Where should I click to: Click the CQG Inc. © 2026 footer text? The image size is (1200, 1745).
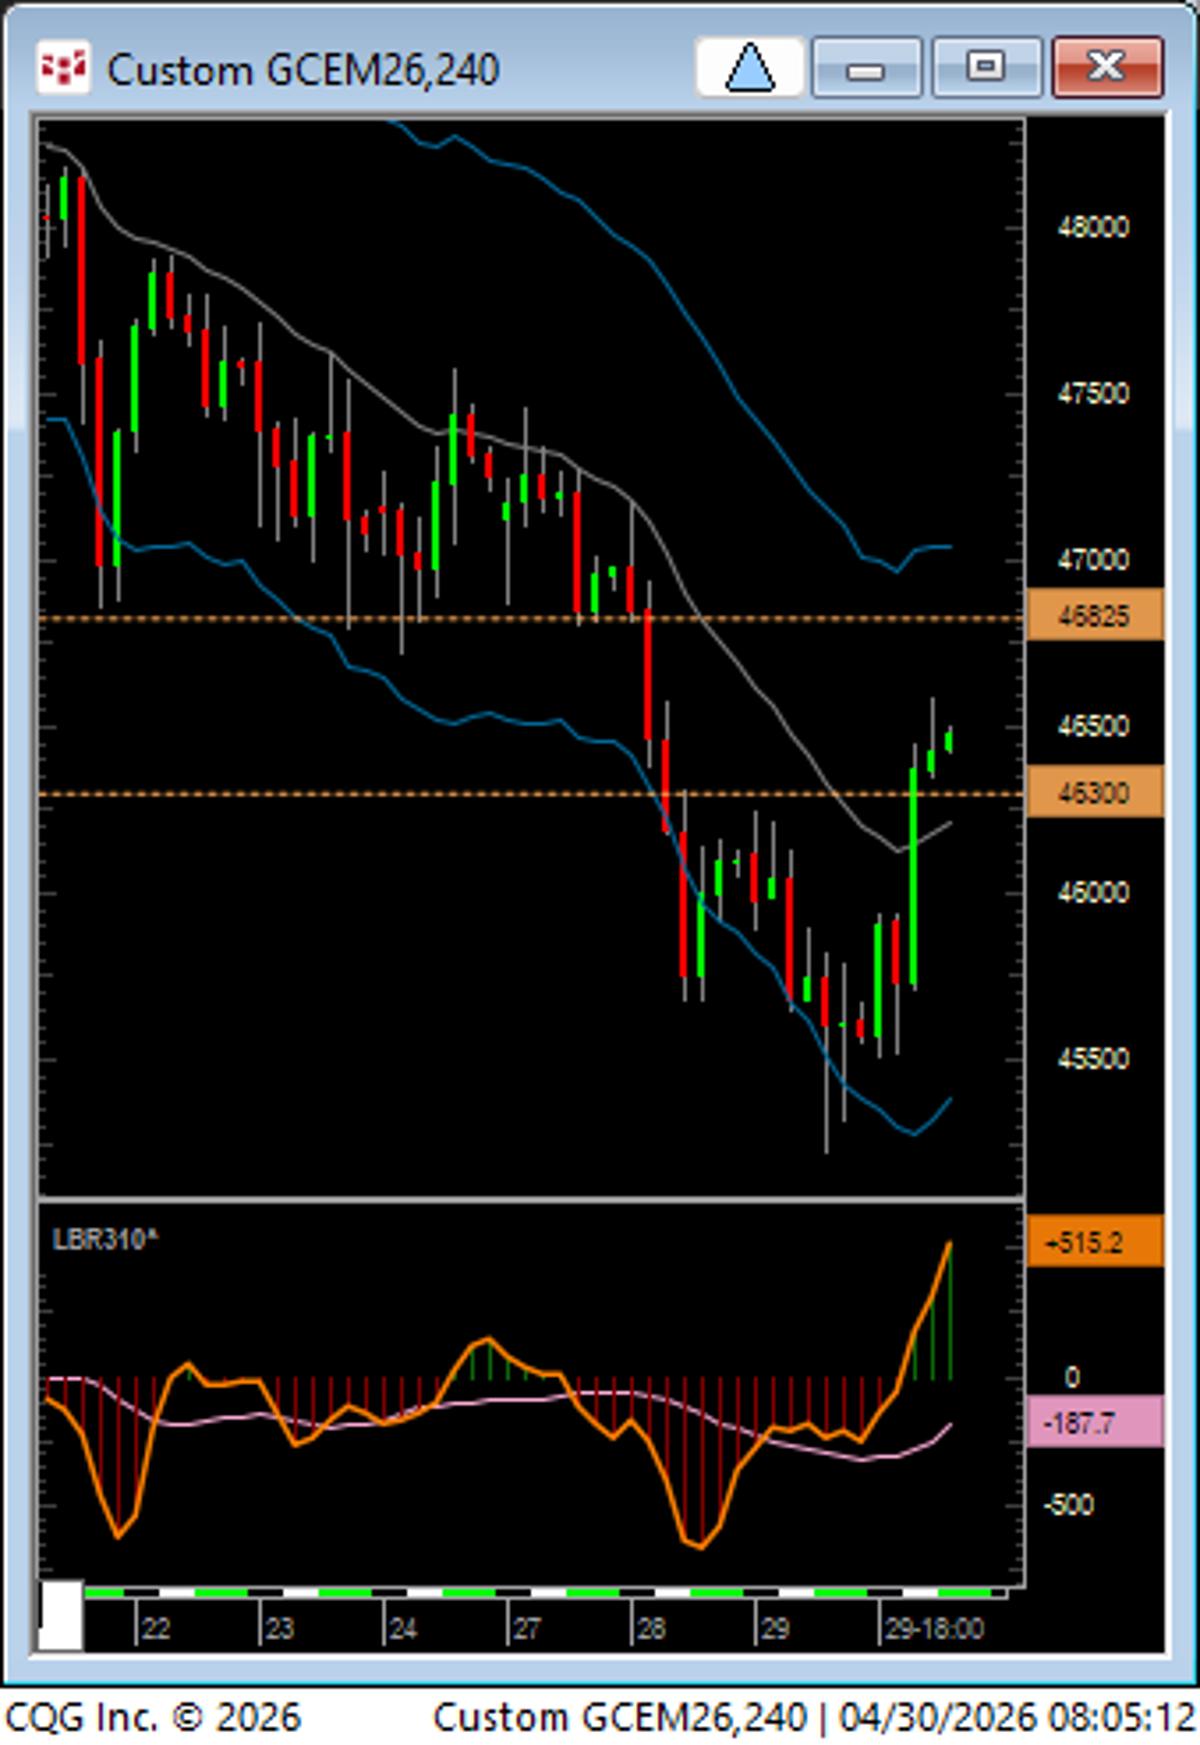(153, 1718)
